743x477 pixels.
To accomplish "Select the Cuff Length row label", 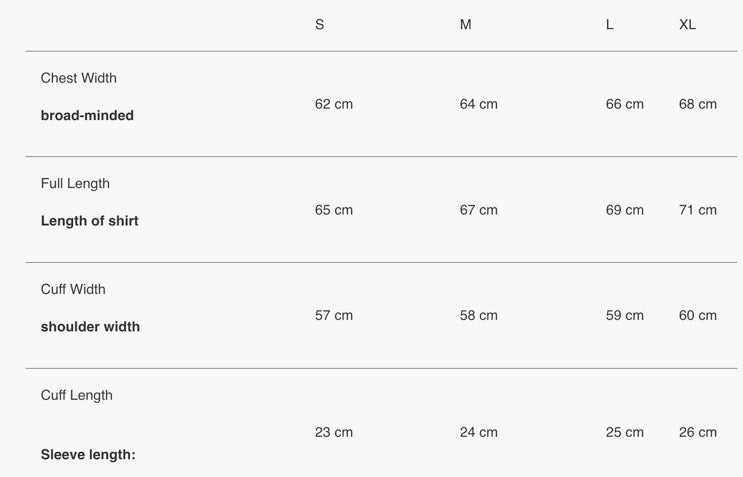I will (x=77, y=395).
